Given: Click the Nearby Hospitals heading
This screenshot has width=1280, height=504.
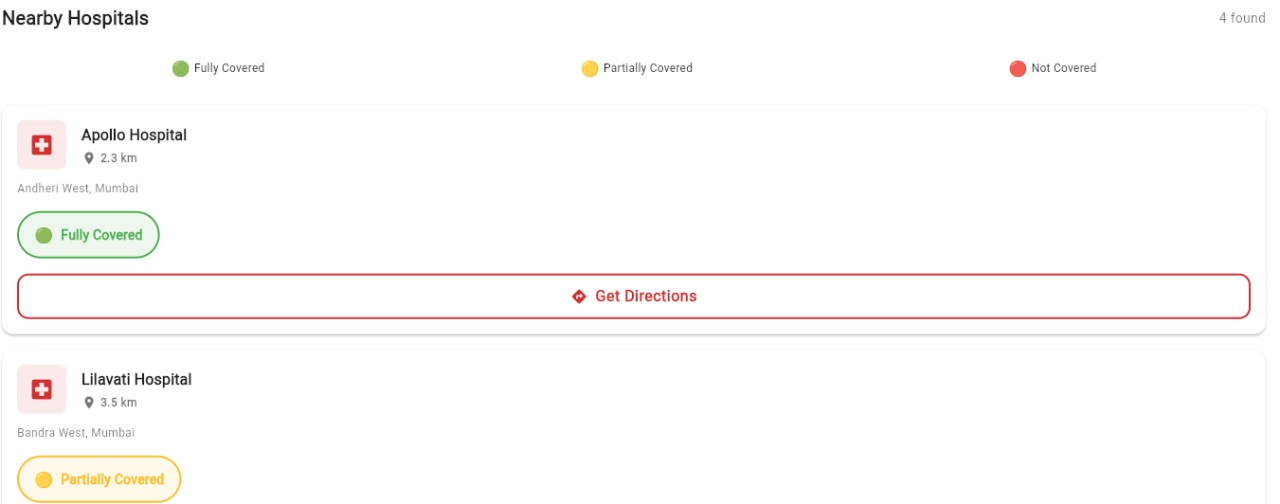Looking at the screenshot, I should [75, 18].
